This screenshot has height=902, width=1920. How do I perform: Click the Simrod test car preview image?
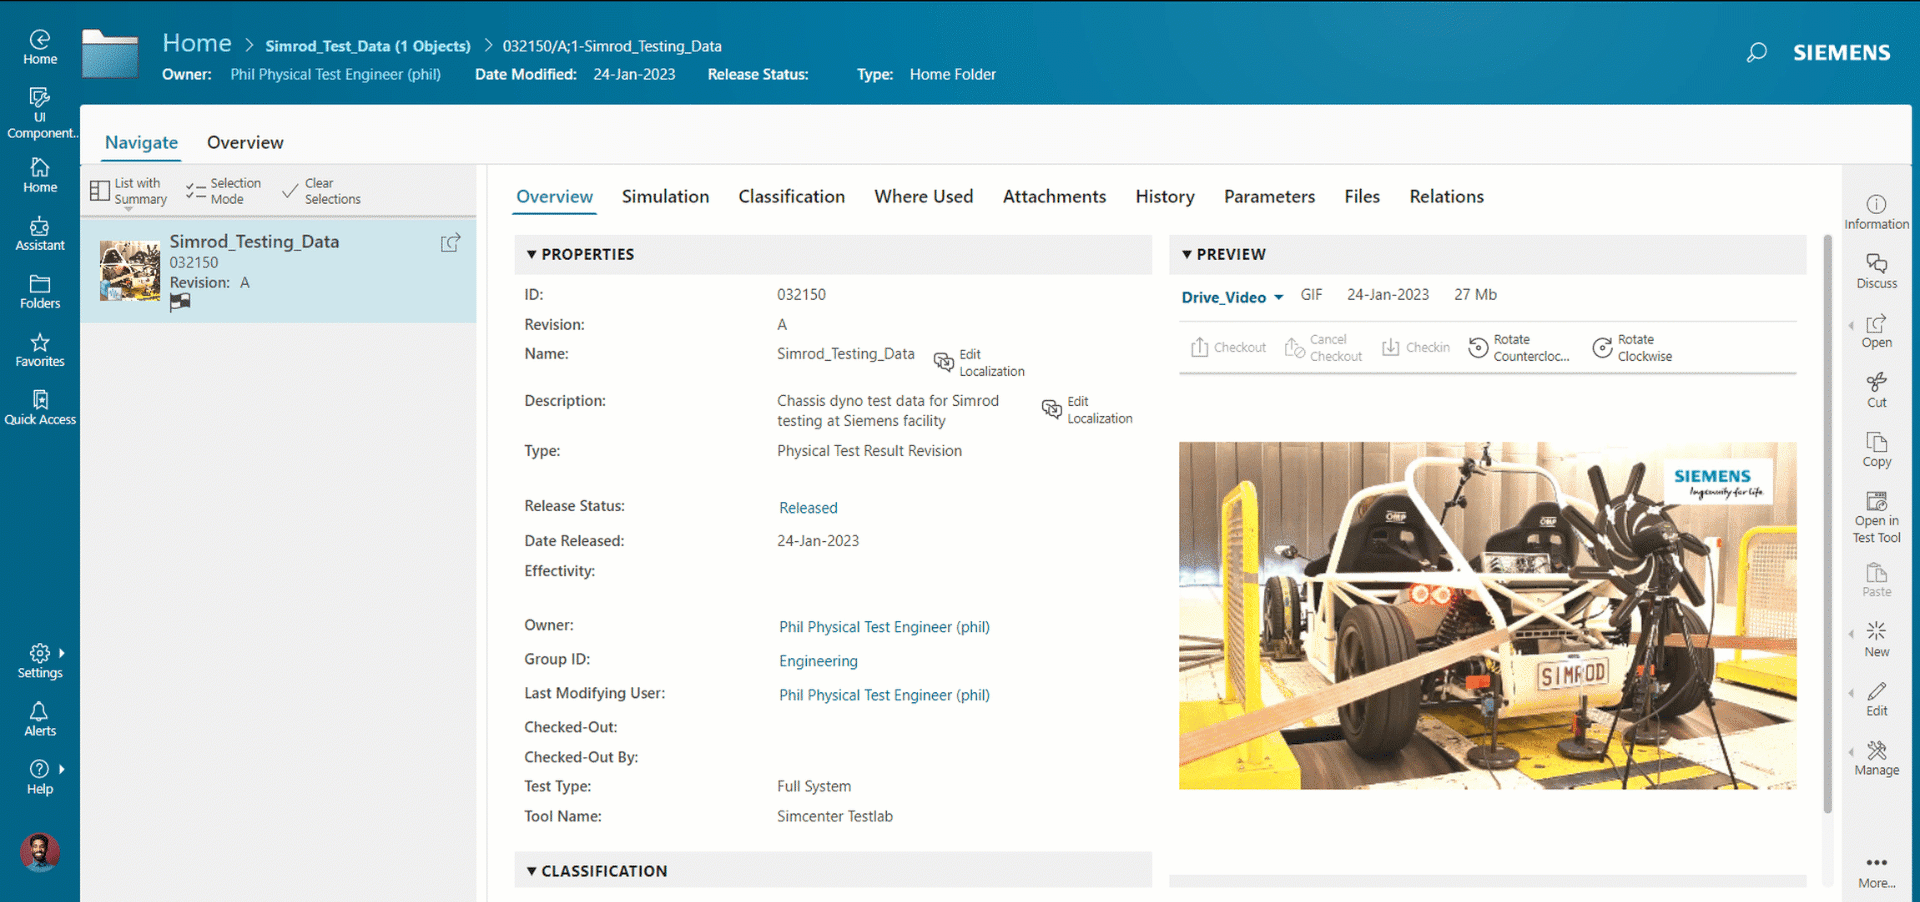click(x=1487, y=616)
